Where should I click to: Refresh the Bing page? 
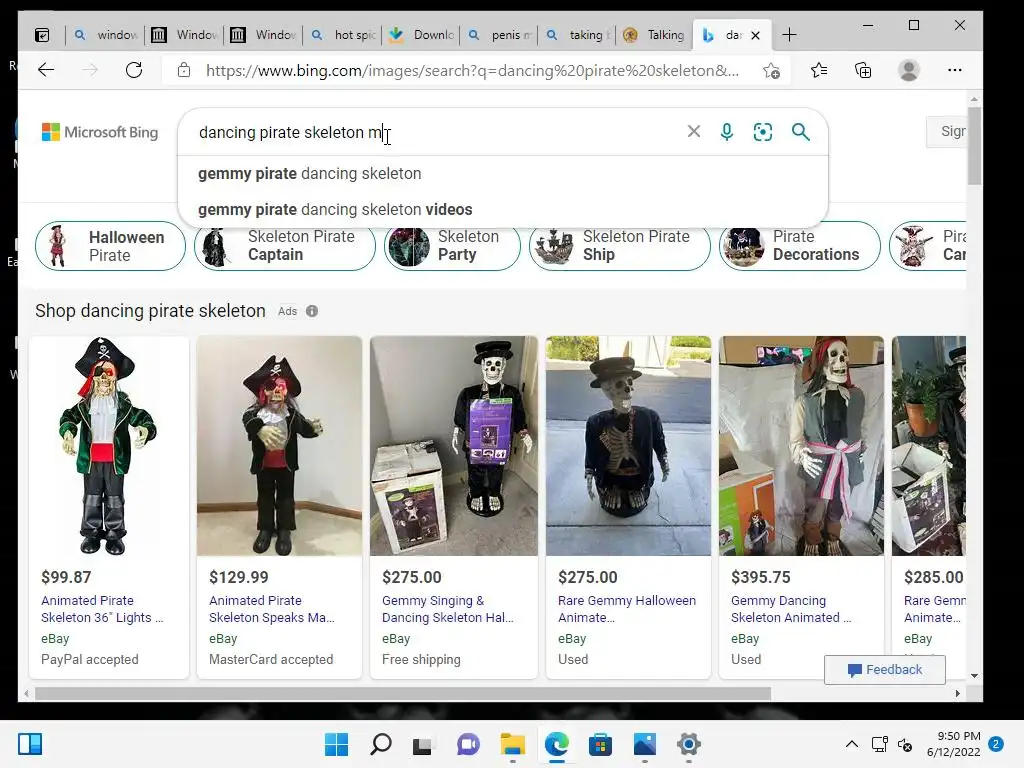(134, 70)
